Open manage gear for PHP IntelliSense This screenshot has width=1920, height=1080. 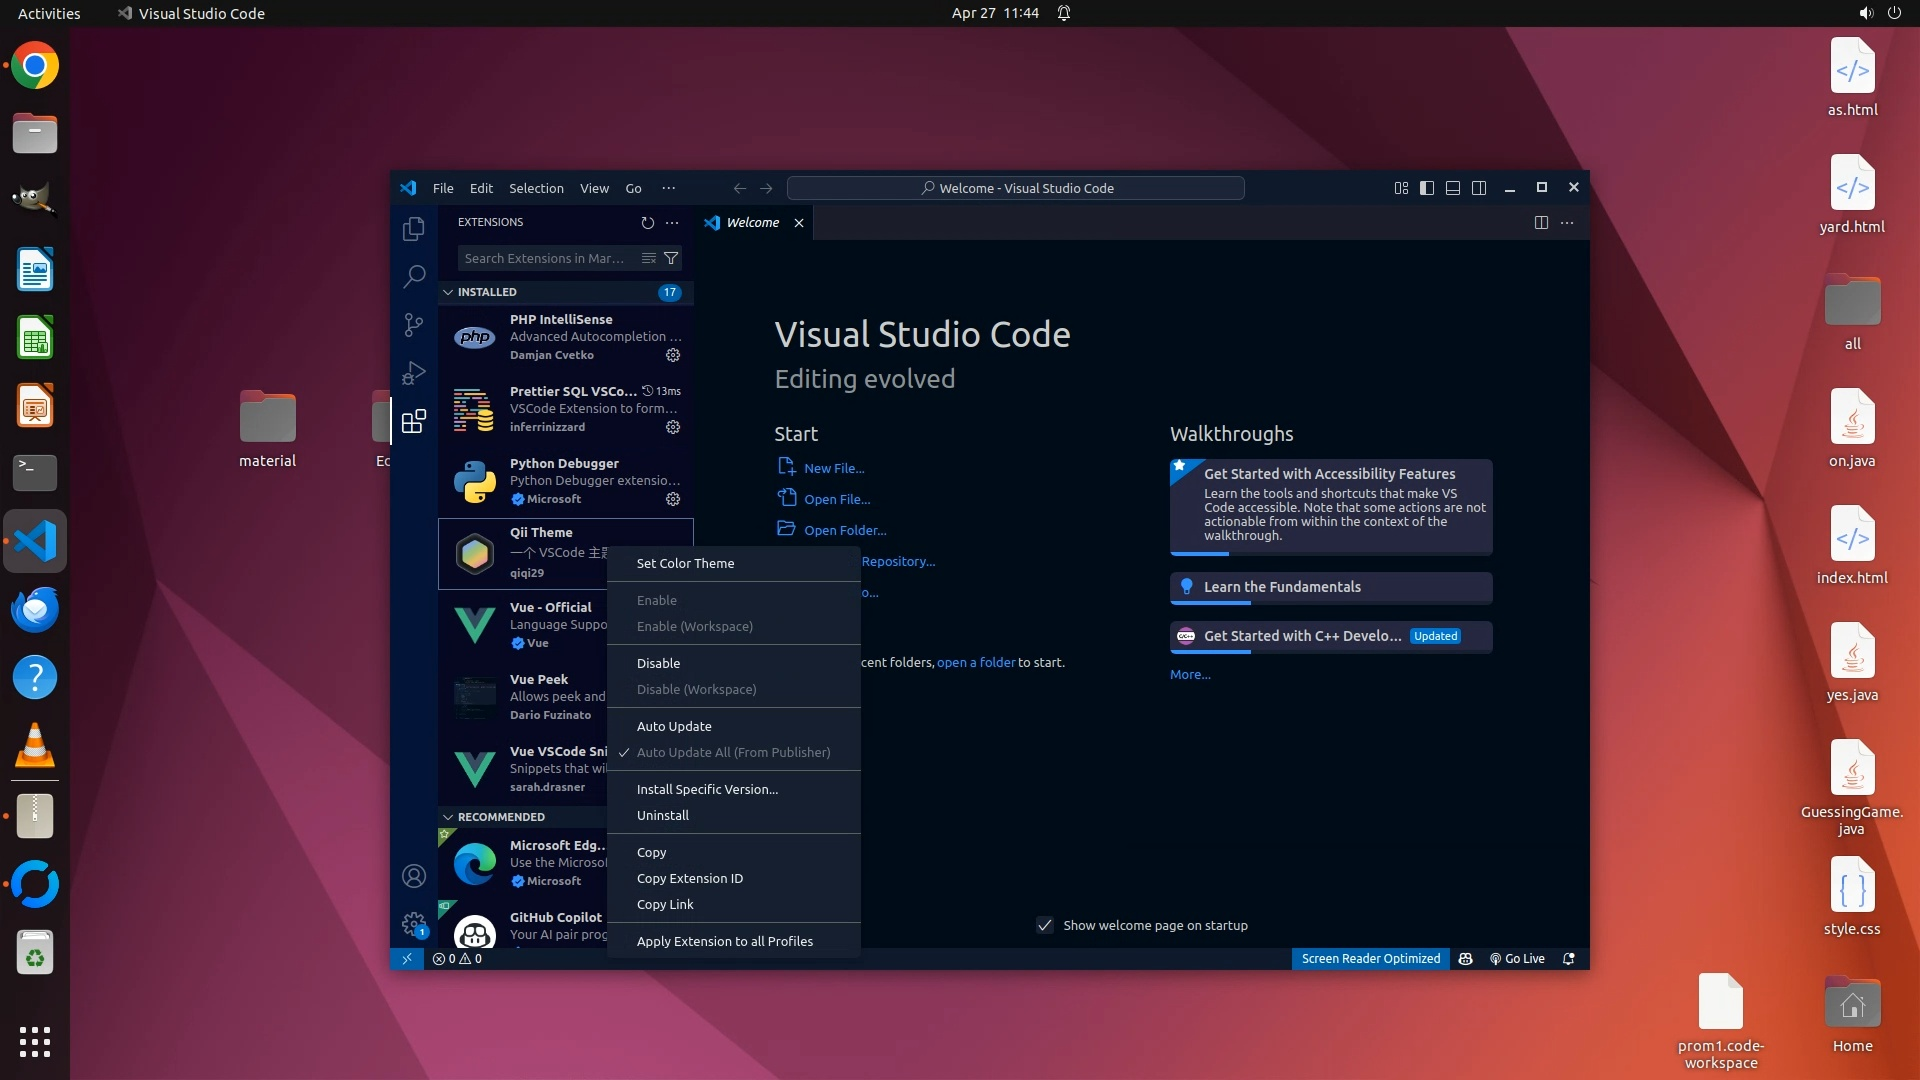click(673, 355)
